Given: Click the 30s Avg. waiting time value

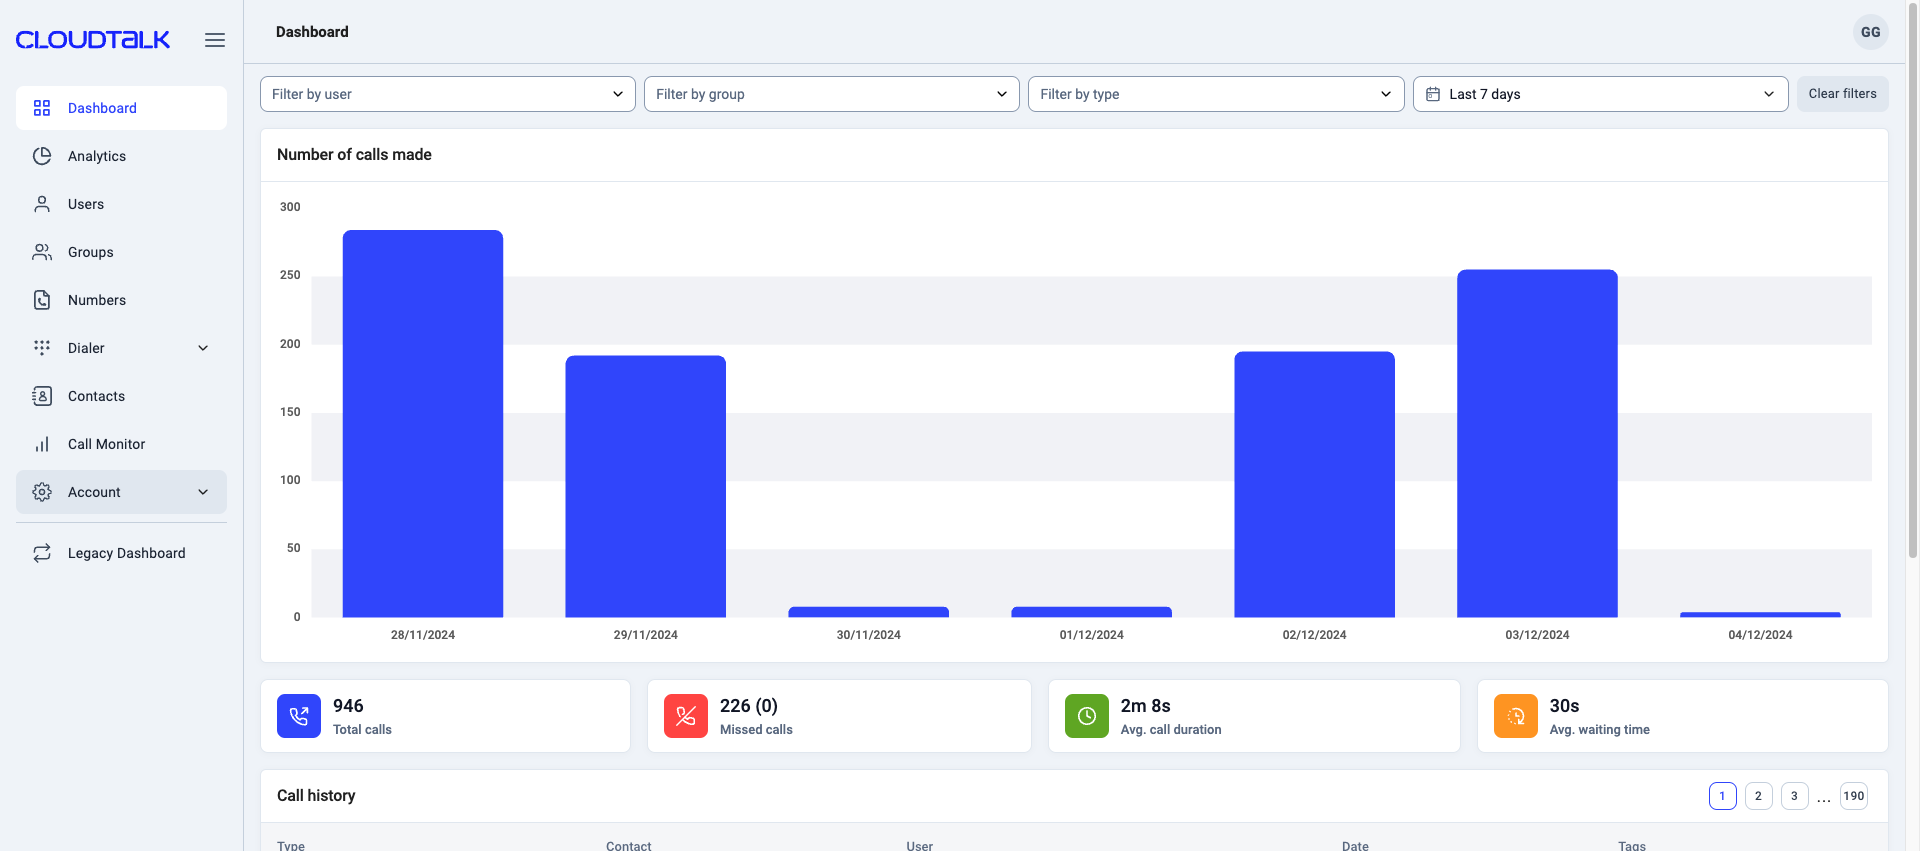Looking at the screenshot, I should [x=1565, y=706].
